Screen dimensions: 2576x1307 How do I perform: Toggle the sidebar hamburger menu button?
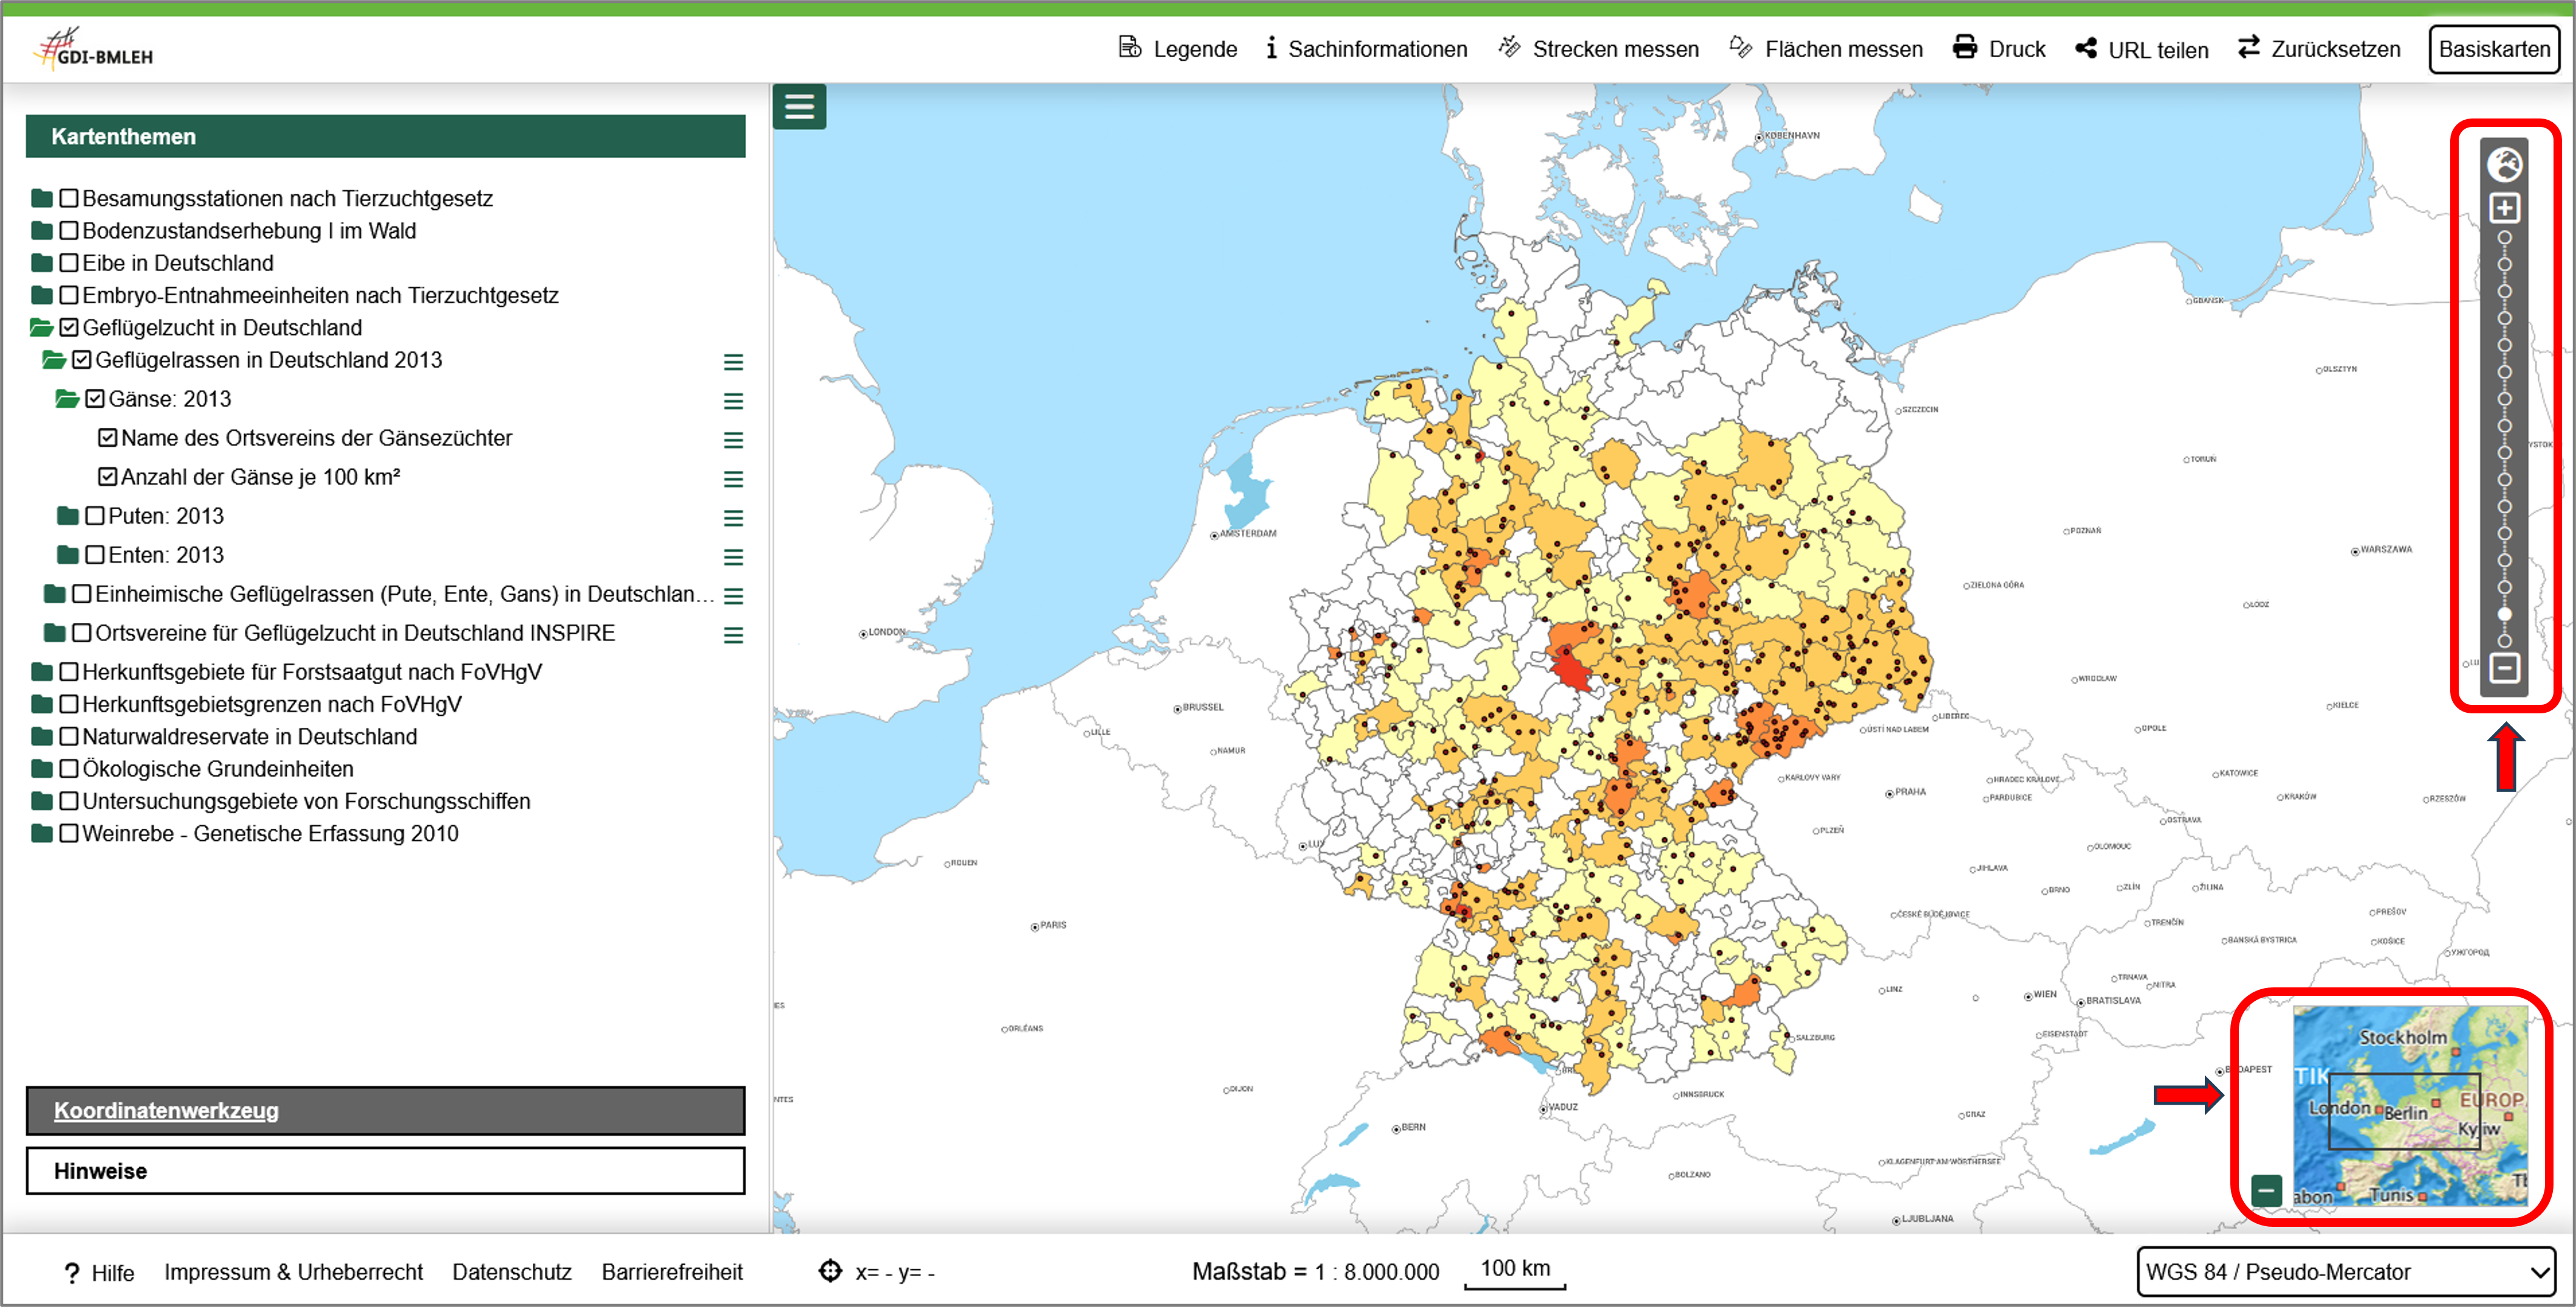click(x=799, y=106)
